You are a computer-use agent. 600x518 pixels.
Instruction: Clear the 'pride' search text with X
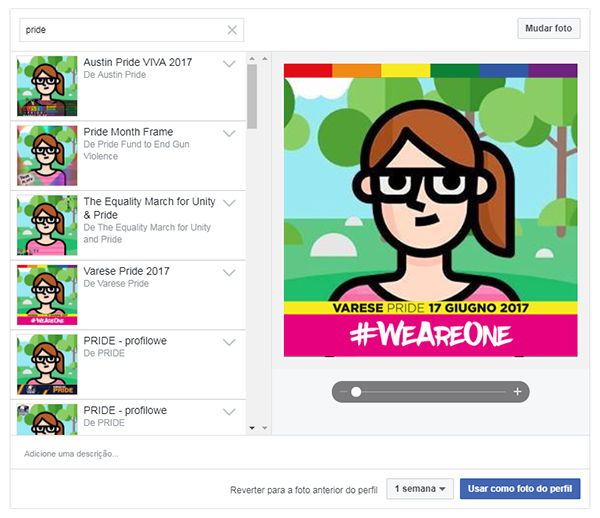232,30
